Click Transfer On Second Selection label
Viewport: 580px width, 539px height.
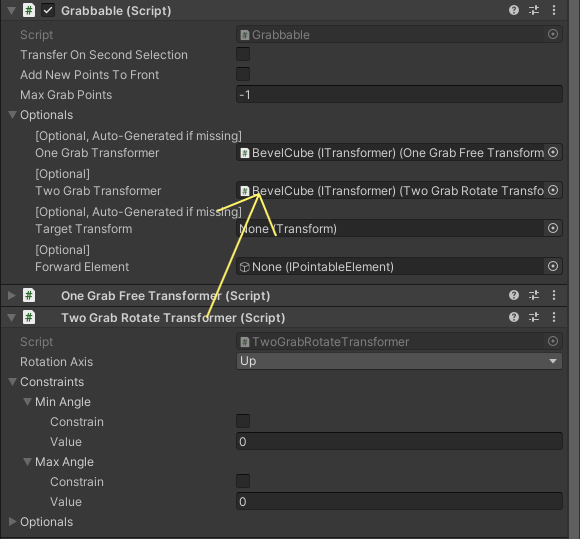[104, 55]
